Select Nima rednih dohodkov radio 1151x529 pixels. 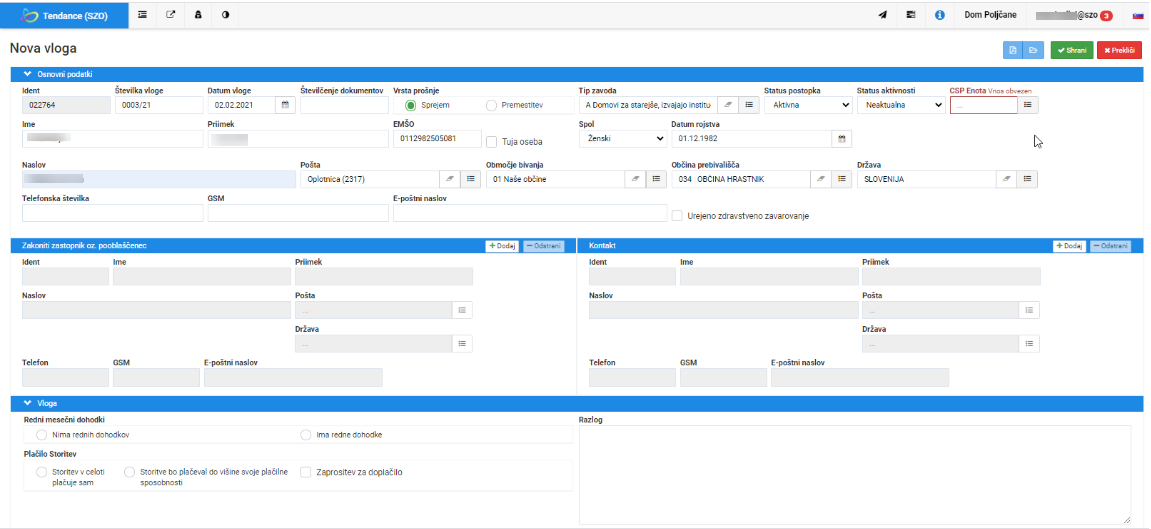tap(41, 435)
